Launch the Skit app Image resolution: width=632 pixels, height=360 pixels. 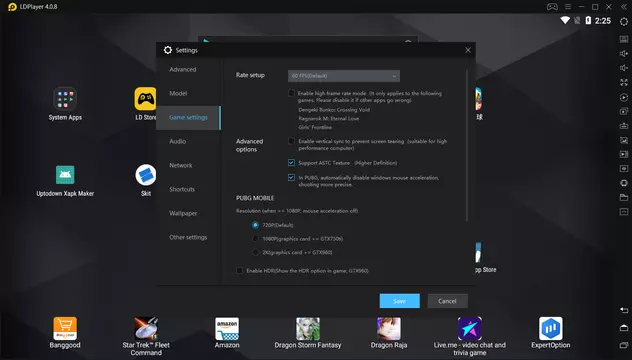coord(146,181)
